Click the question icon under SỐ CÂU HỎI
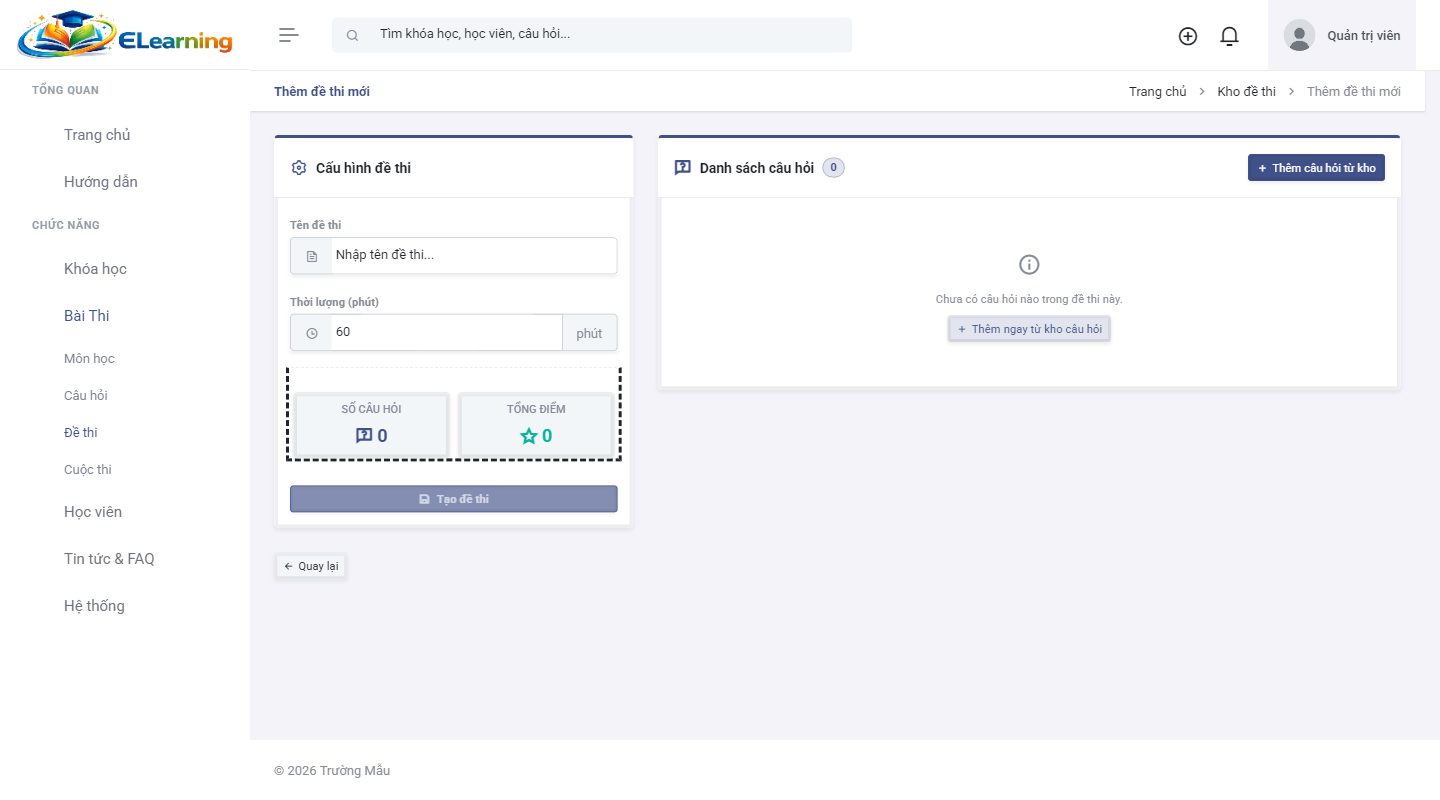 click(364, 436)
